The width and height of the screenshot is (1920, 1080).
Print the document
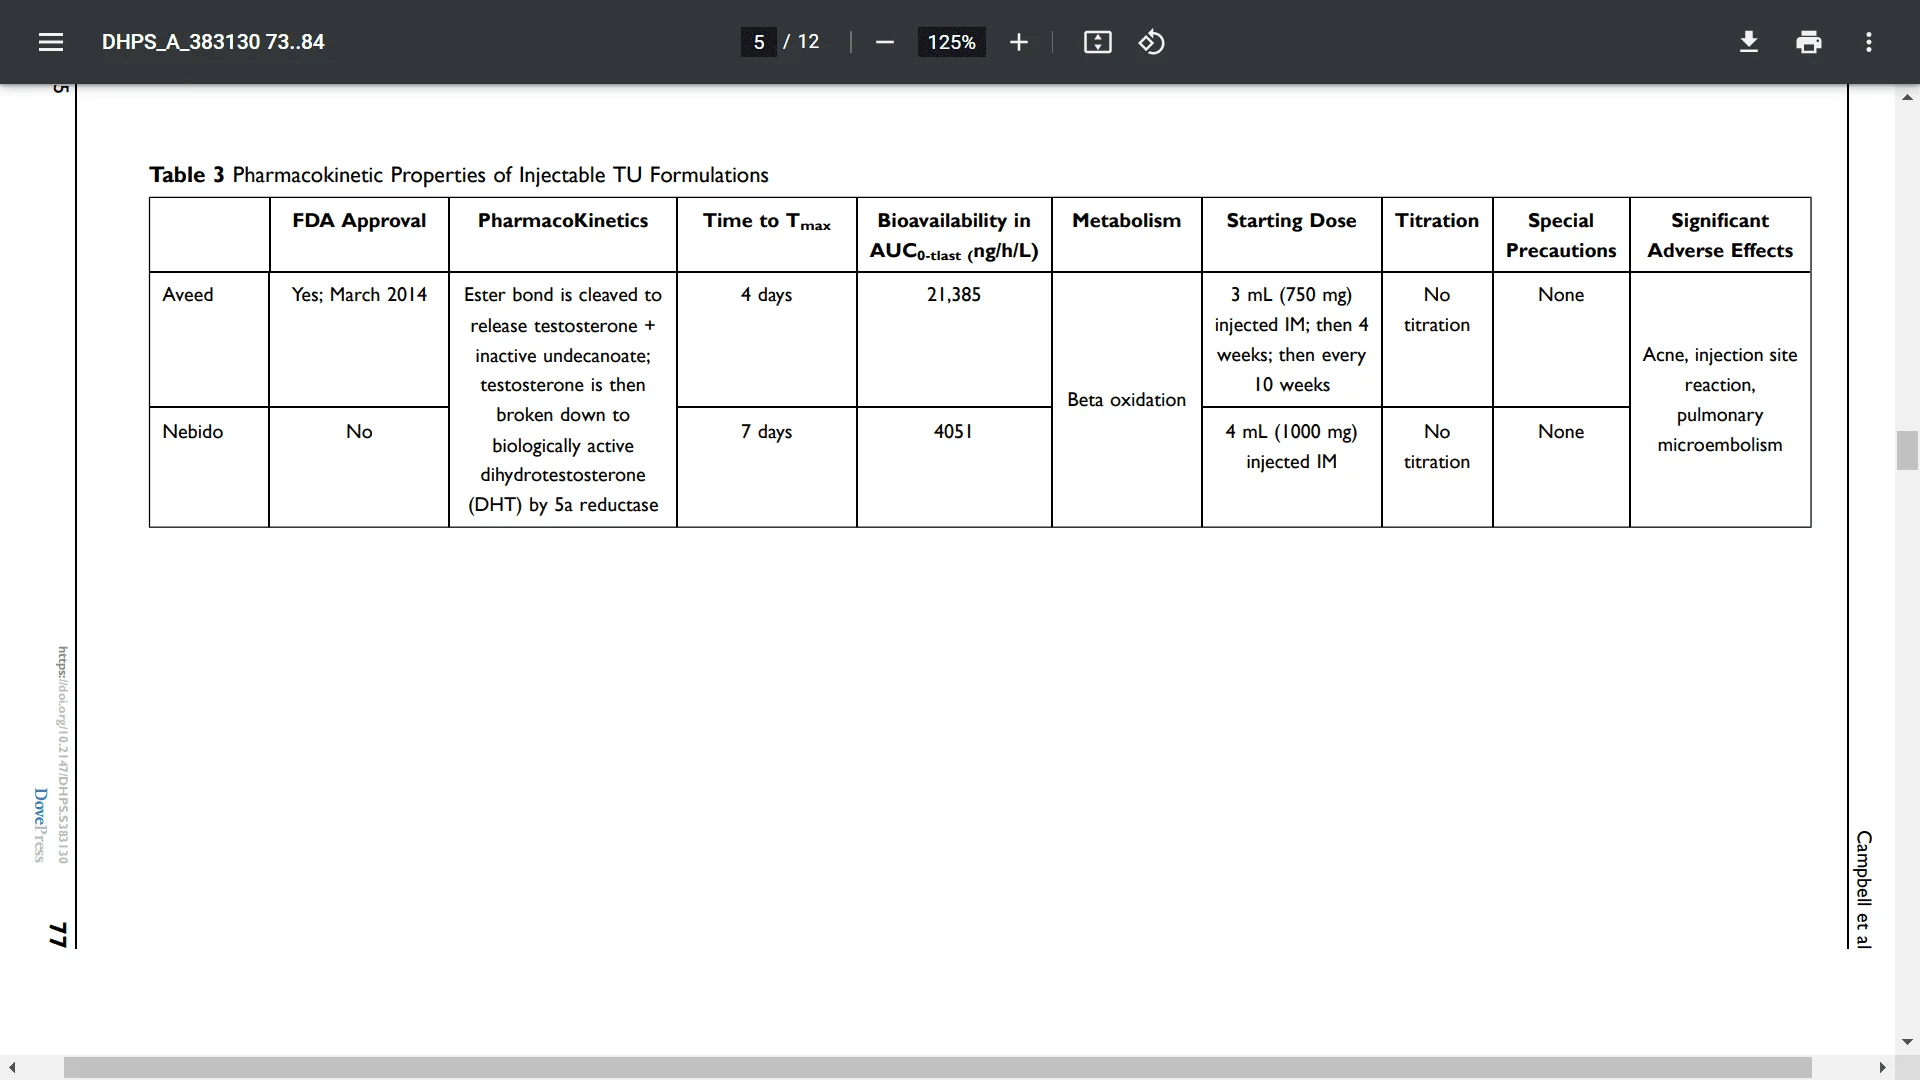coord(1808,42)
